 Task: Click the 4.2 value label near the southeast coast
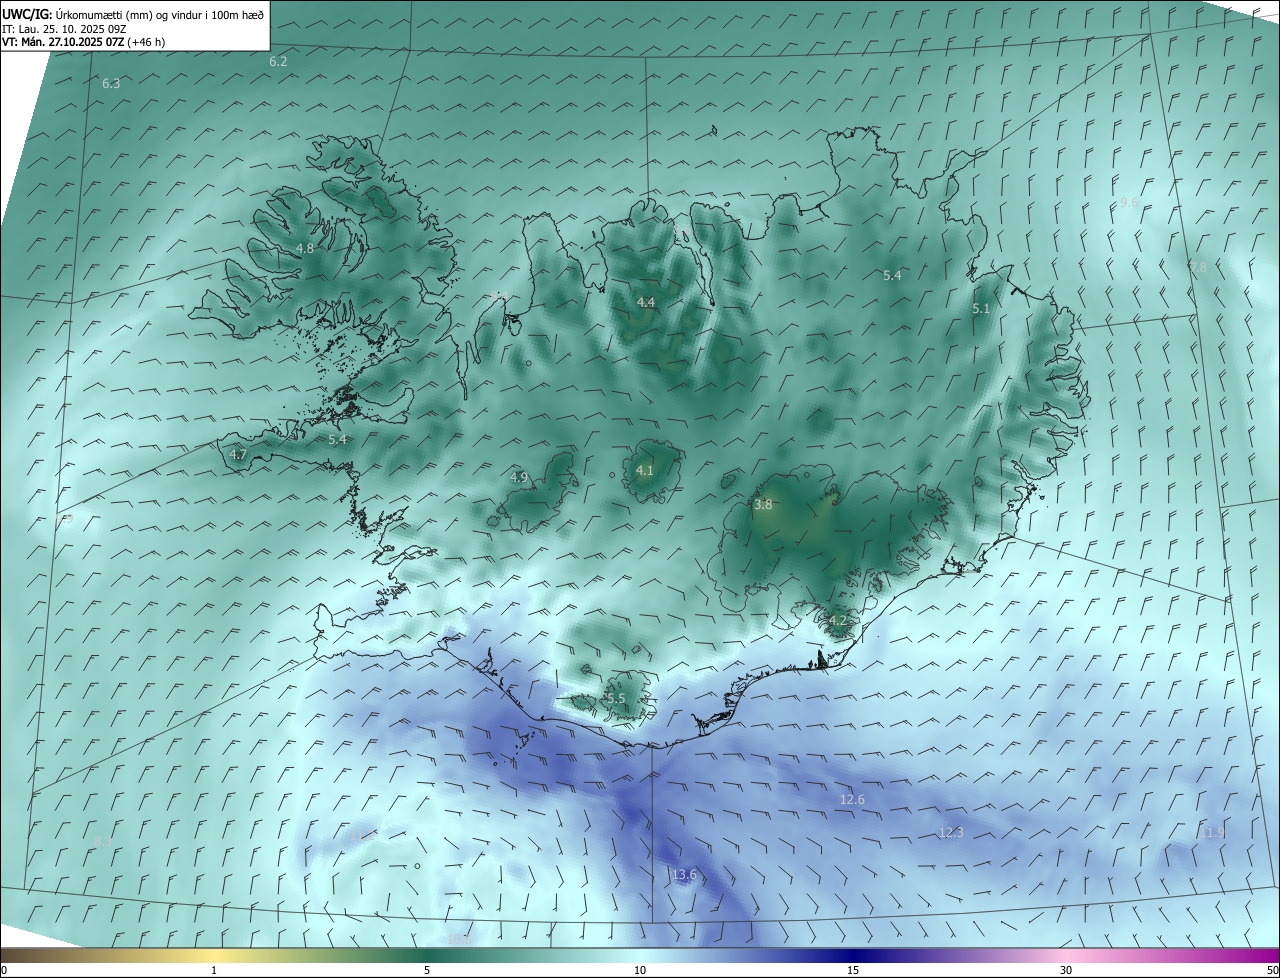[x=838, y=620]
